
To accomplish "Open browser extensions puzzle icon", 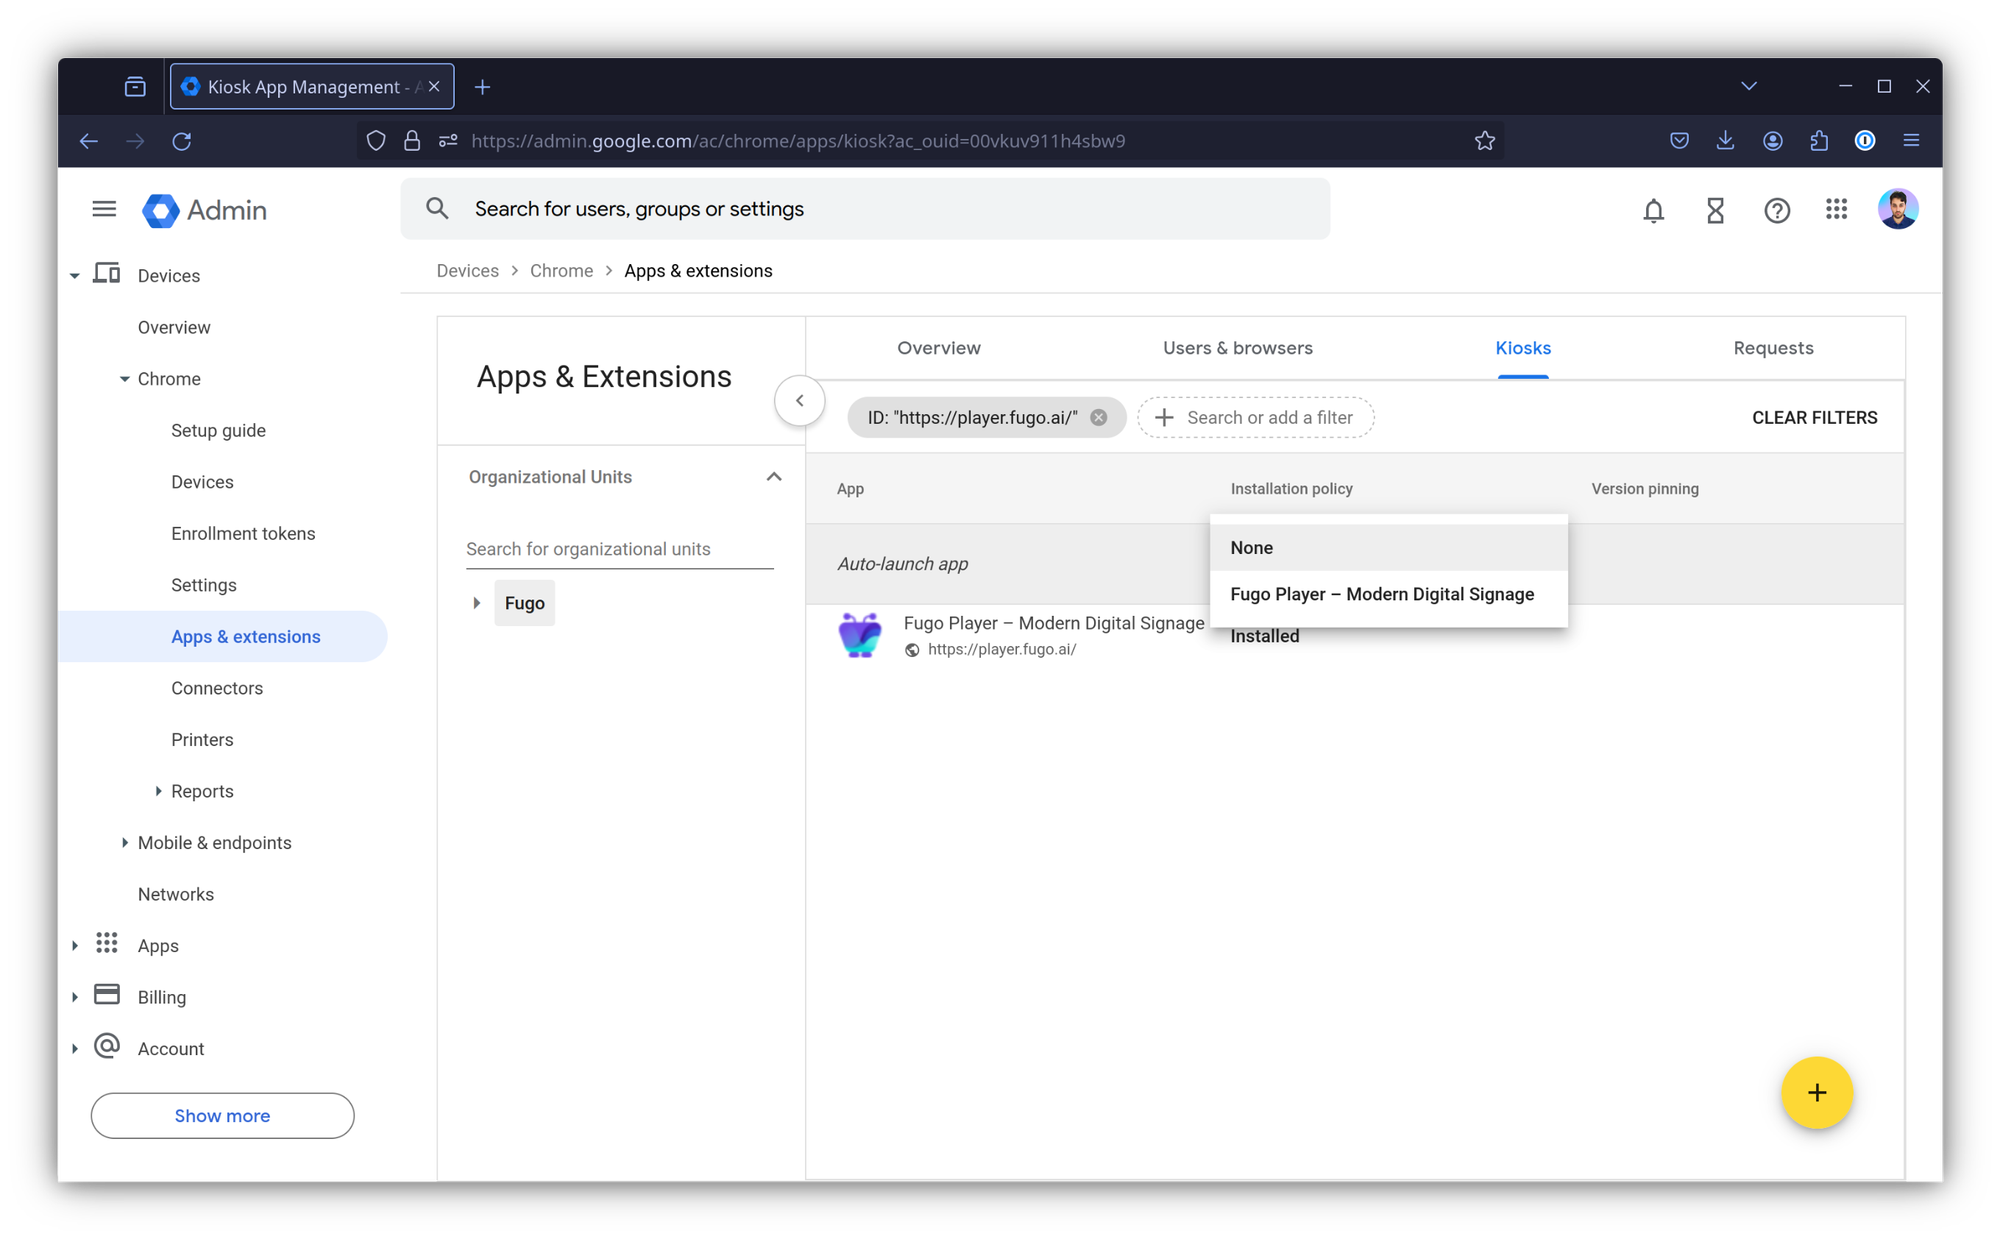I will coord(1819,141).
